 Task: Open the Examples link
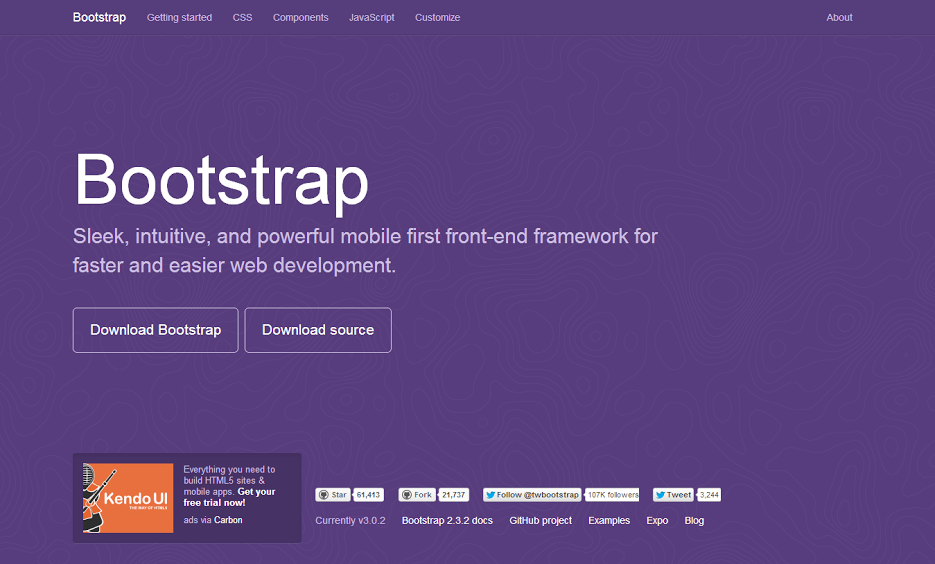pyautogui.click(x=609, y=520)
